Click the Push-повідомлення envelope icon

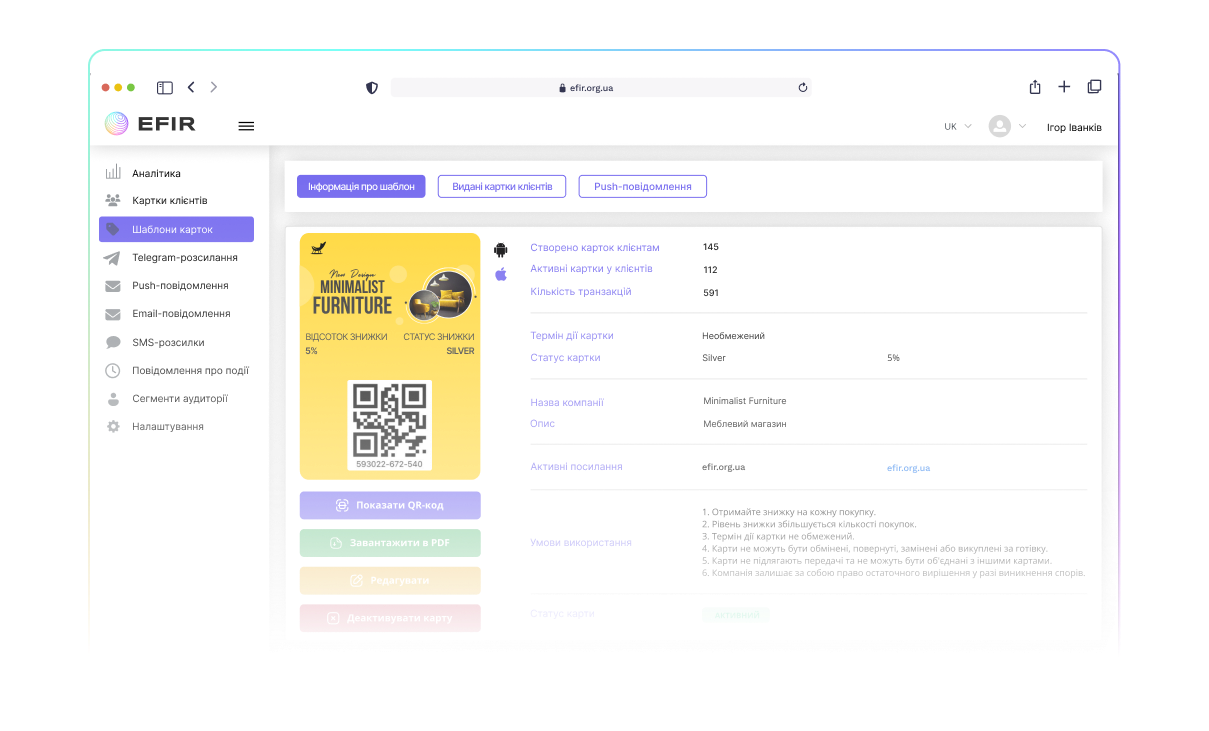coord(113,286)
